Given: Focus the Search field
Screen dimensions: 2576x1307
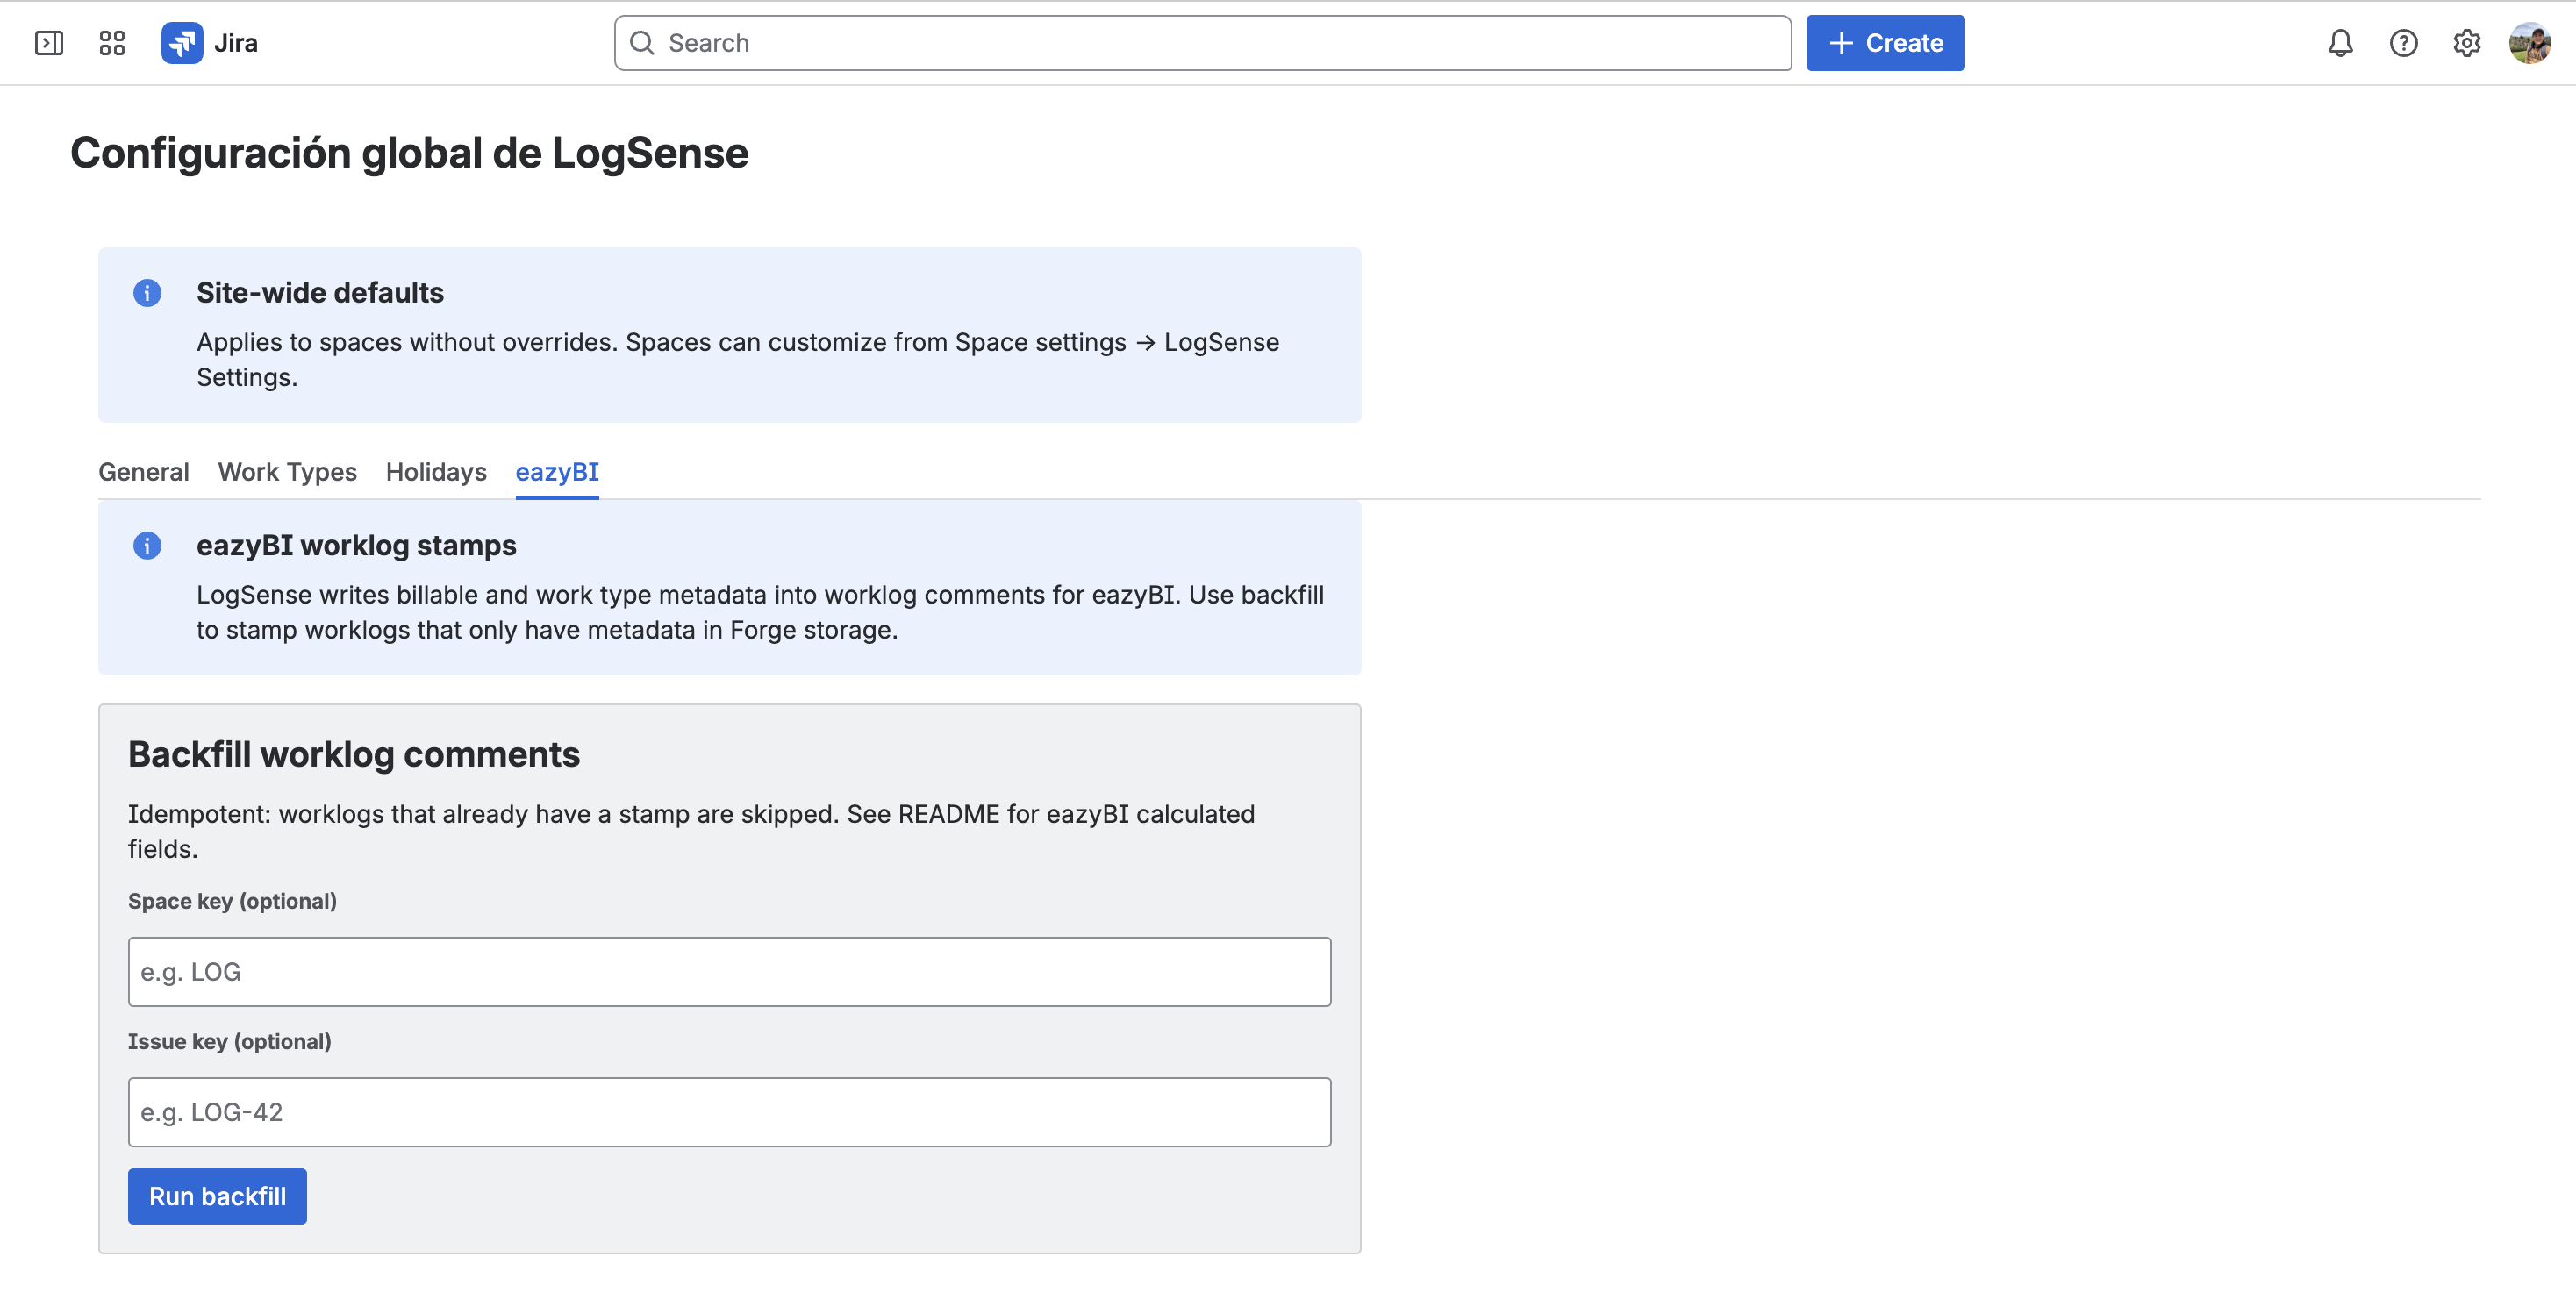Looking at the screenshot, I should 1202,43.
